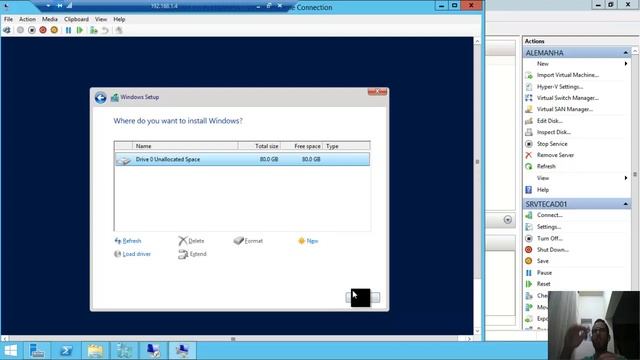Click Turn Off action in pane

coord(550,238)
